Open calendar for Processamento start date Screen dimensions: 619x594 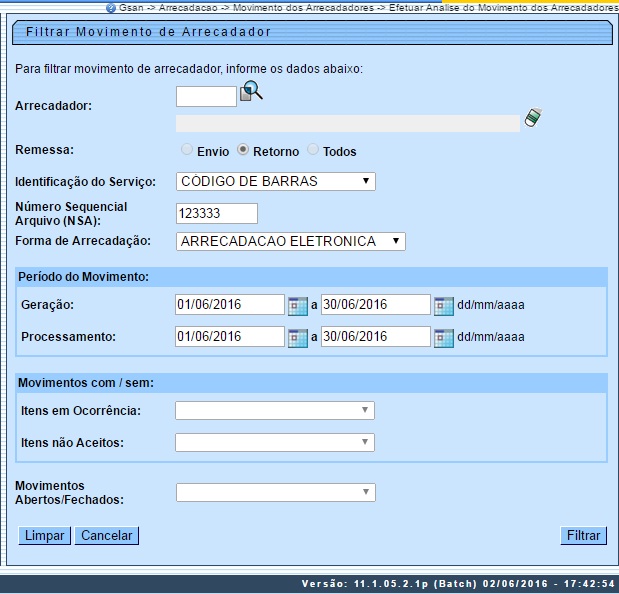click(298, 338)
